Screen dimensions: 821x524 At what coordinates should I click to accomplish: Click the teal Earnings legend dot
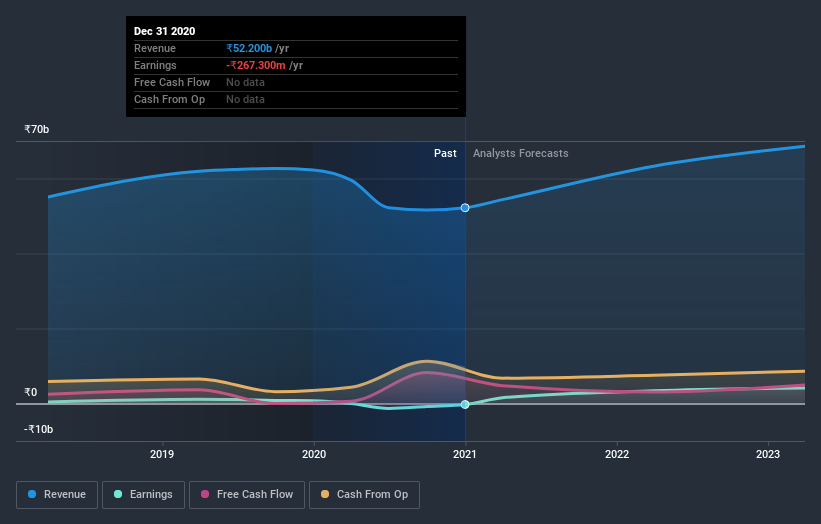[118, 494]
